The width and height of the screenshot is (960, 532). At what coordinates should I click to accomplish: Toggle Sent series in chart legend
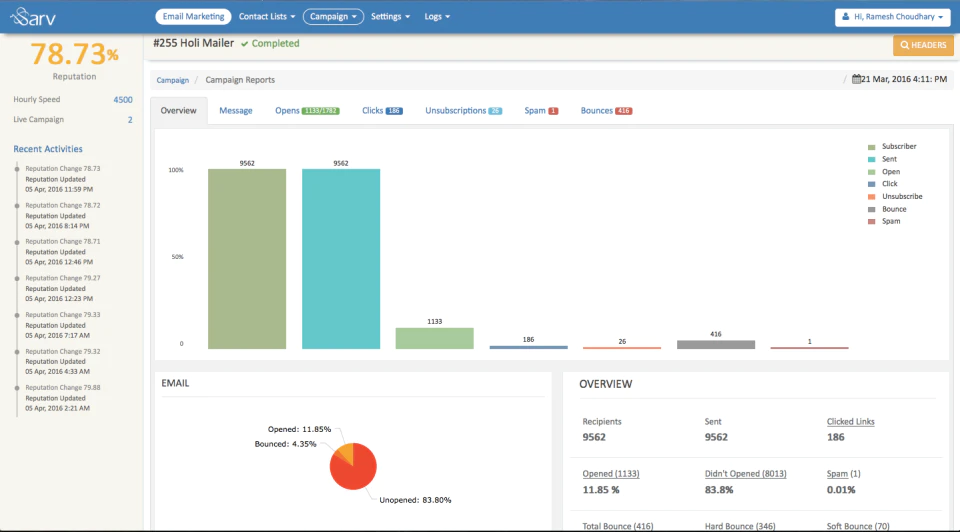[x=882, y=159]
